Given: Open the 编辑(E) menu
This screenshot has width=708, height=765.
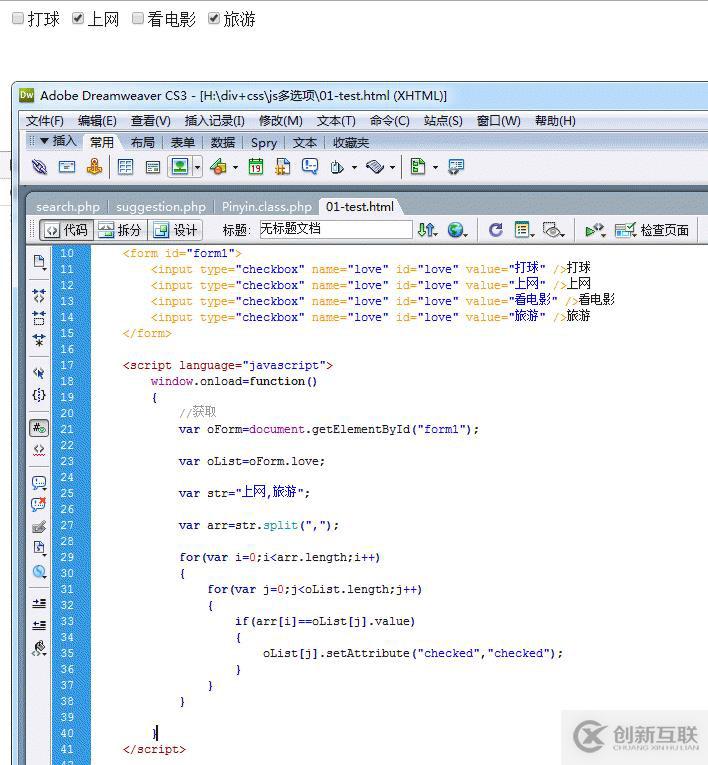Looking at the screenshot, I should (x=97, y=121).
